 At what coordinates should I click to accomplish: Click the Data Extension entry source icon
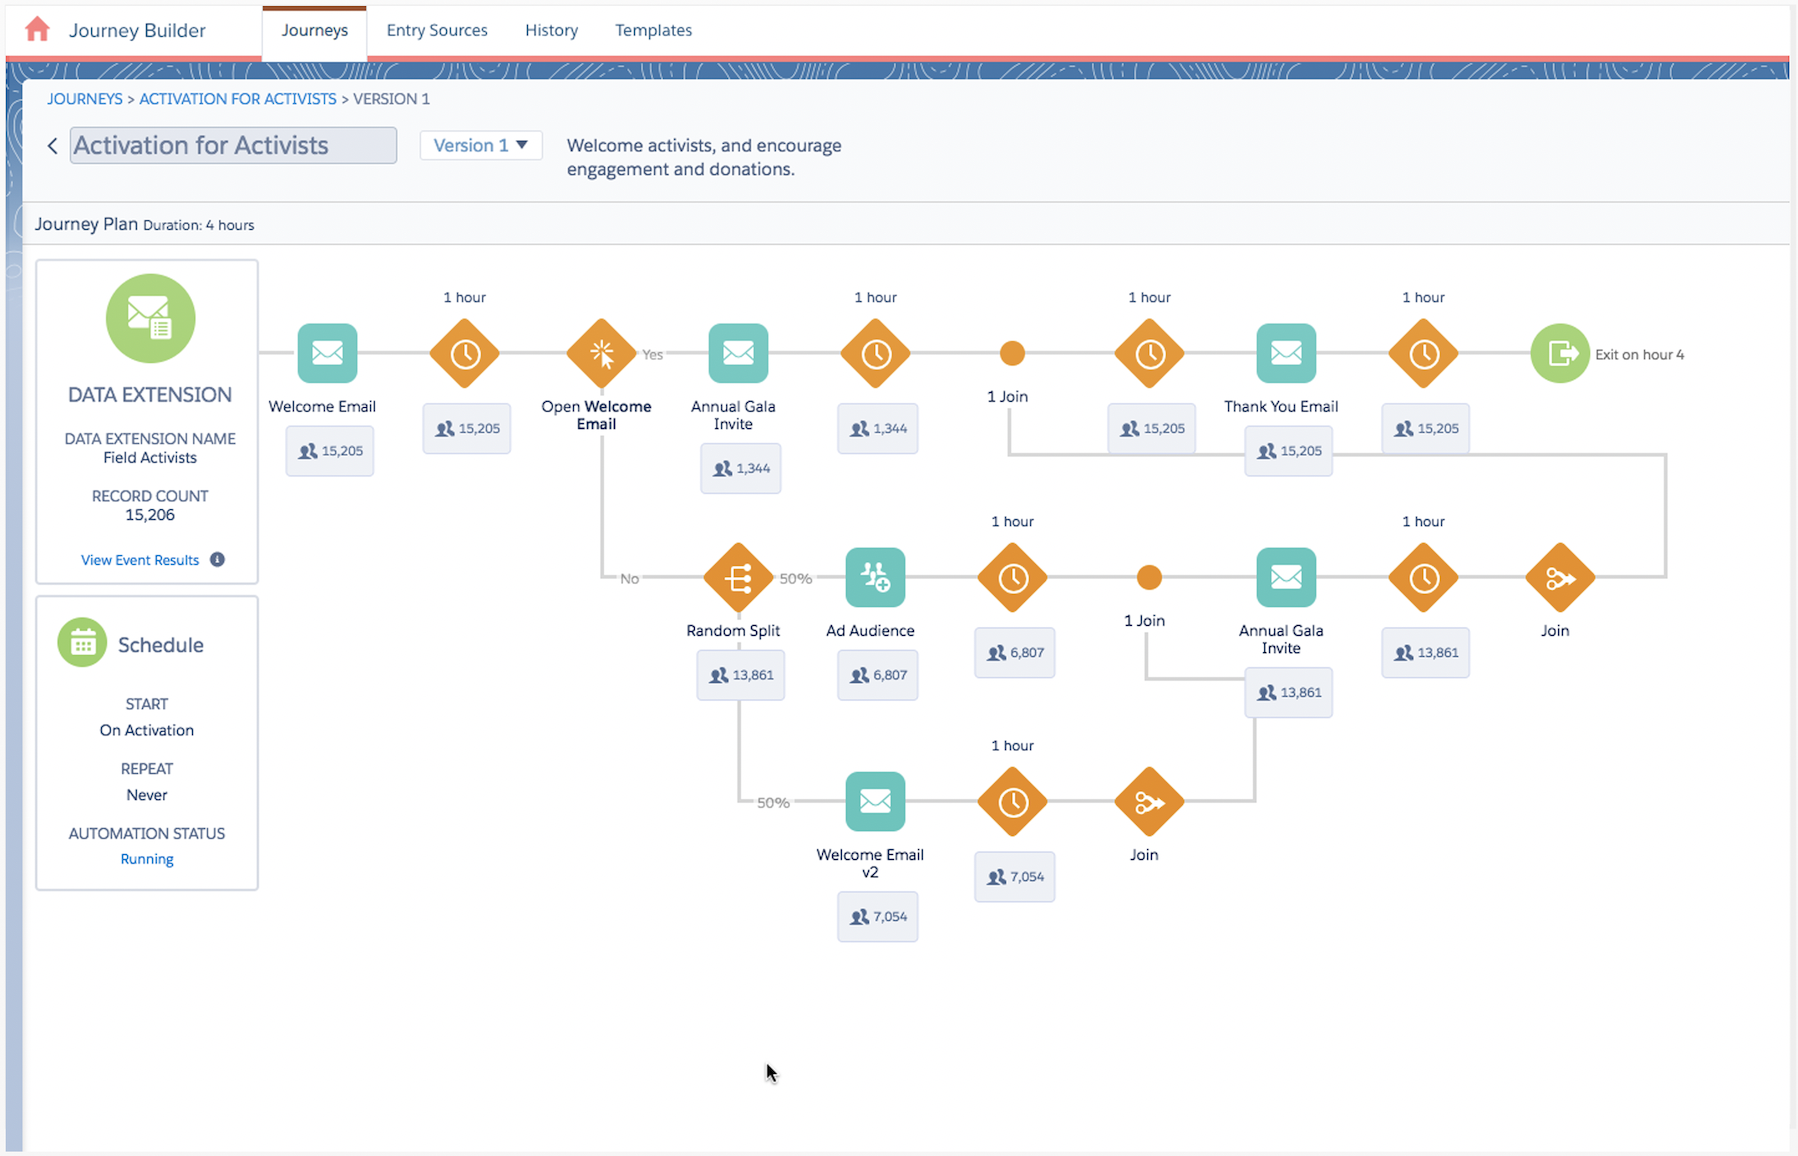(x=150, y=319)
